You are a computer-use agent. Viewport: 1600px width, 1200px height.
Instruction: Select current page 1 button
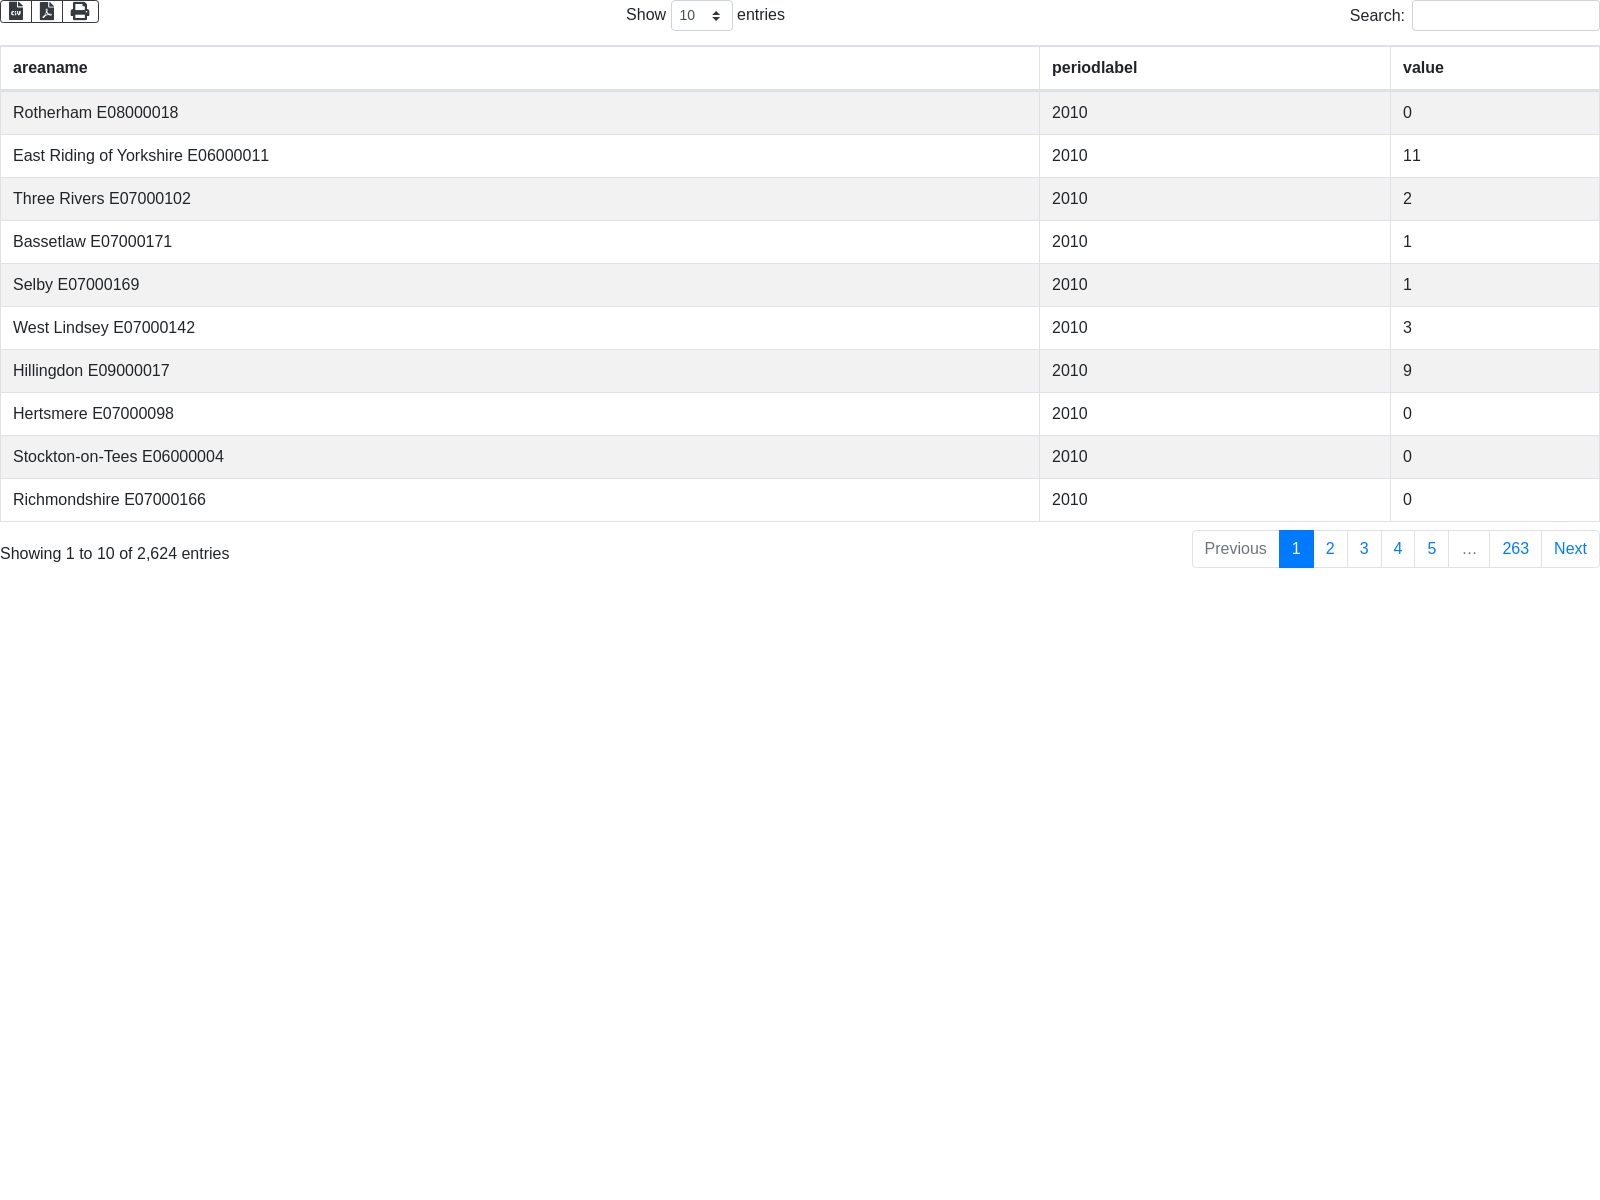click(1296, 549)
